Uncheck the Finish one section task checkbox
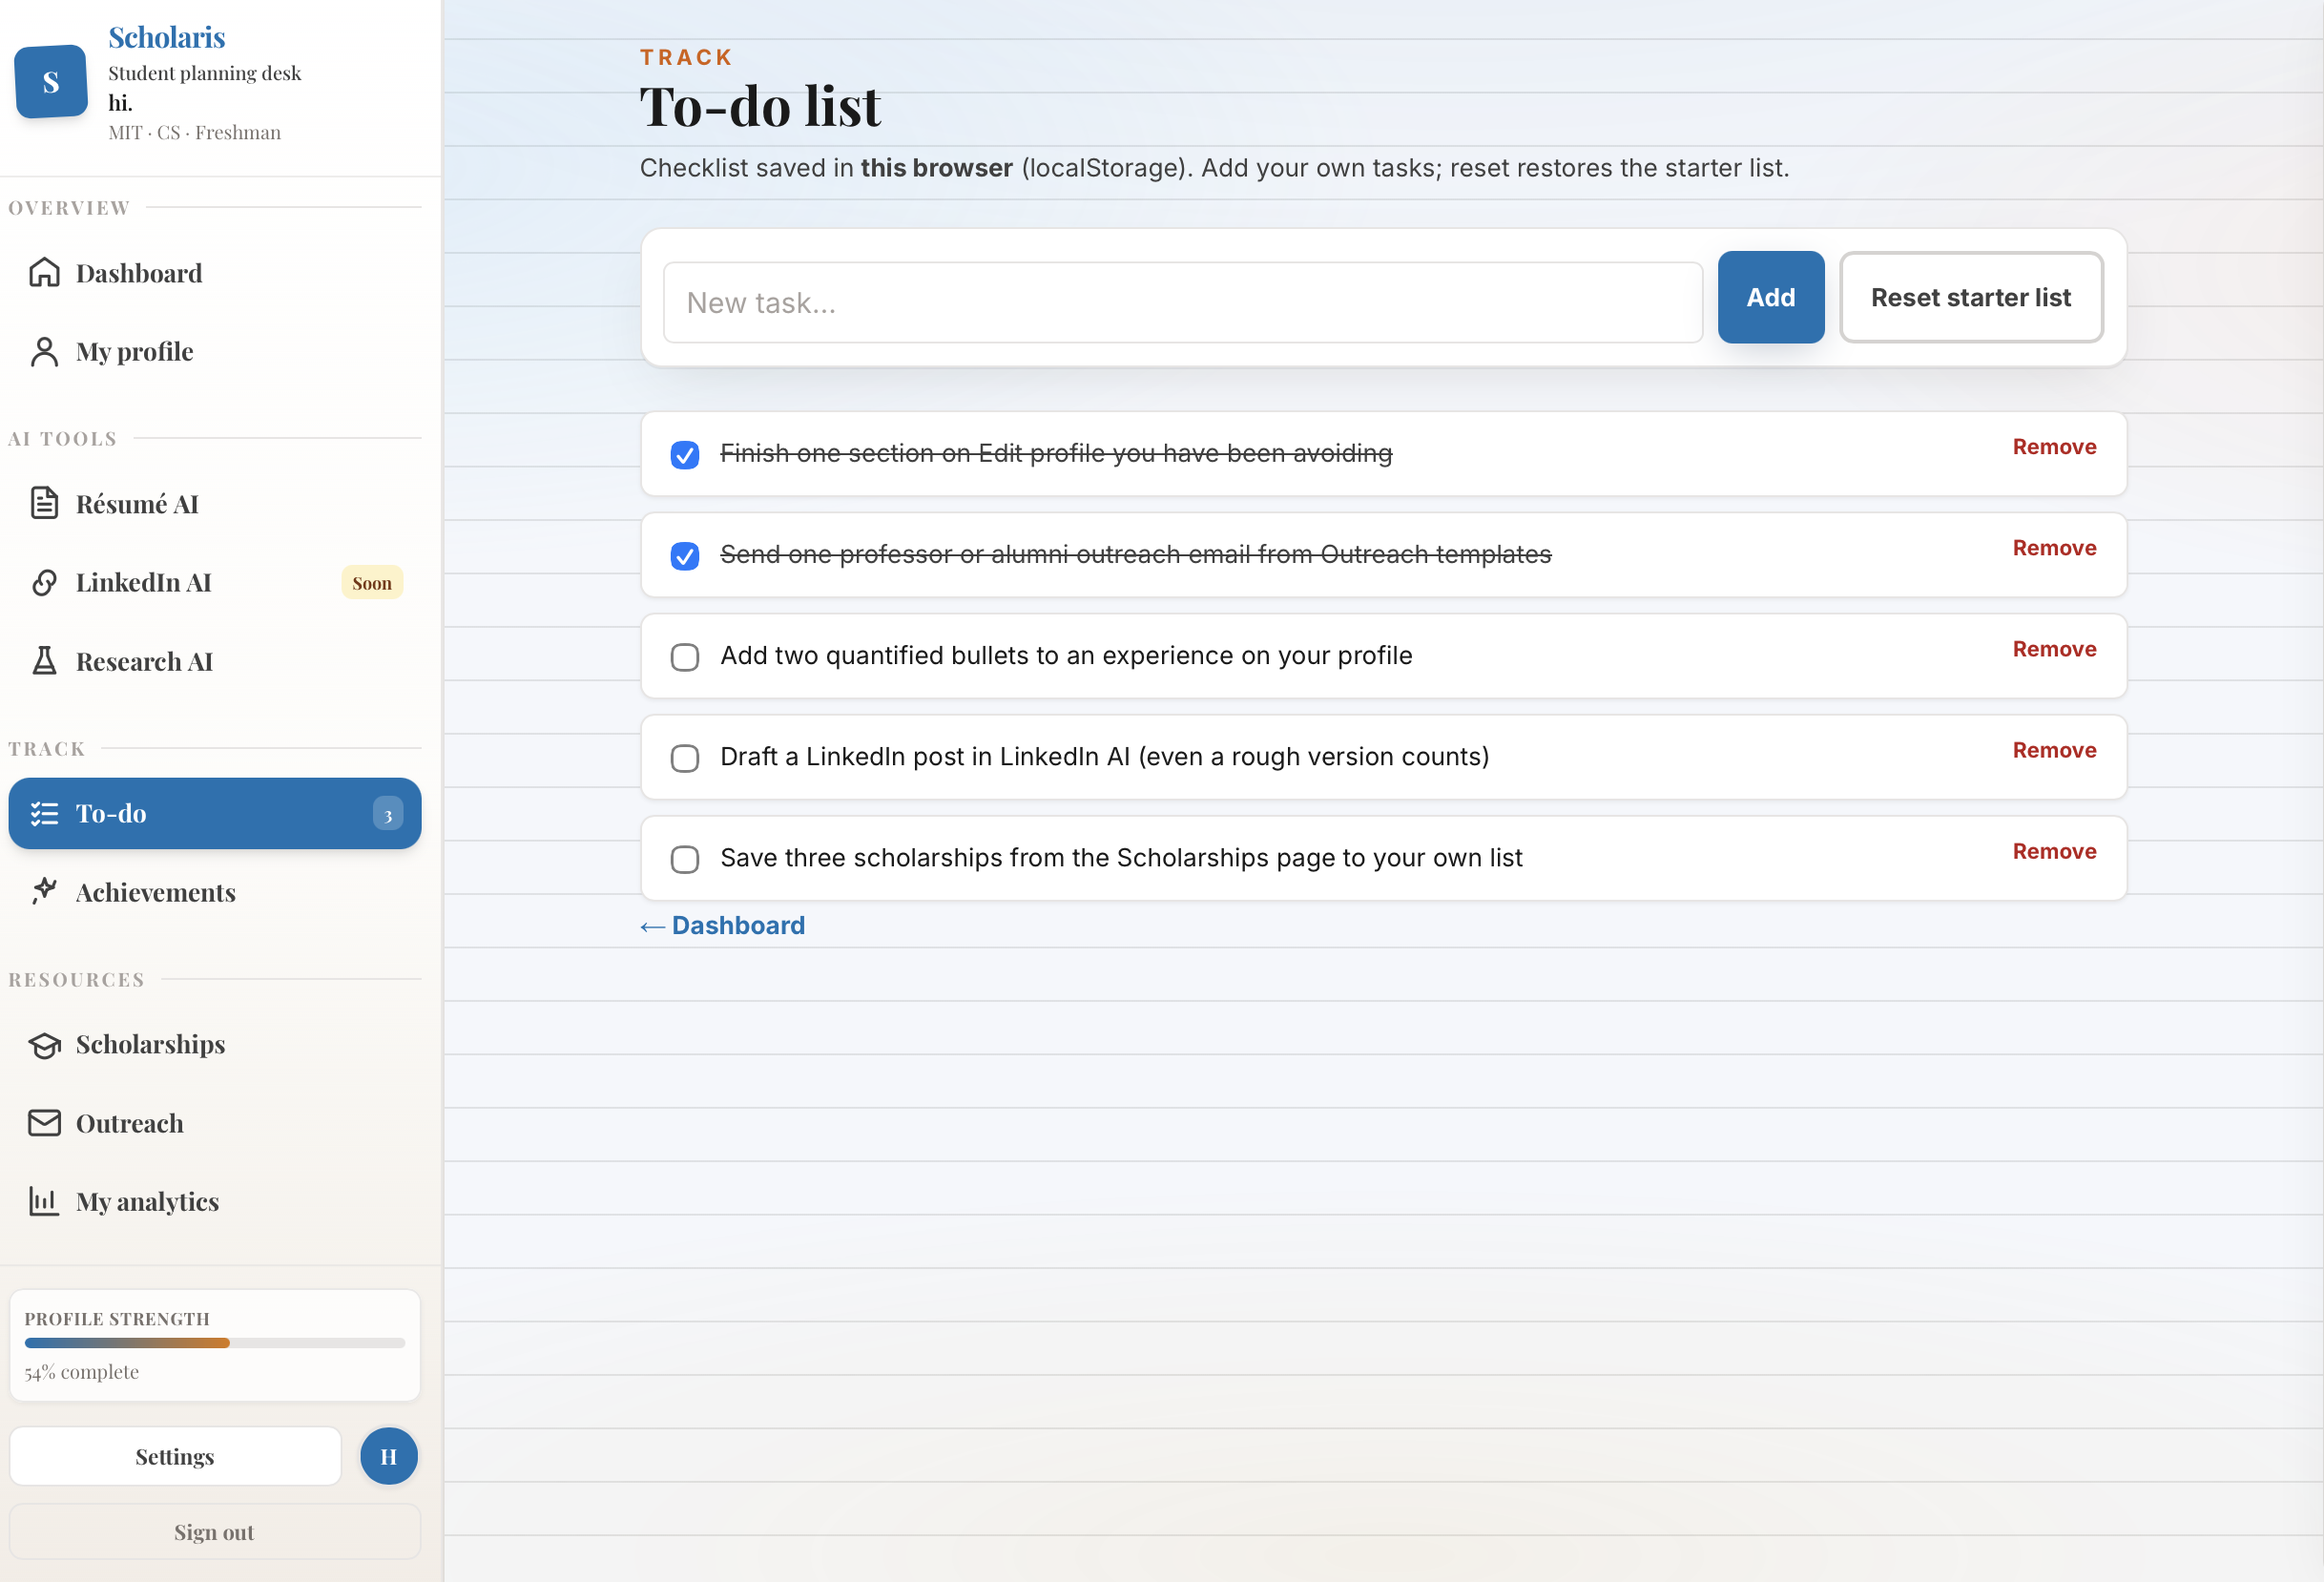This screenshot has height=1582, width=2324. (x=684, y=455)
